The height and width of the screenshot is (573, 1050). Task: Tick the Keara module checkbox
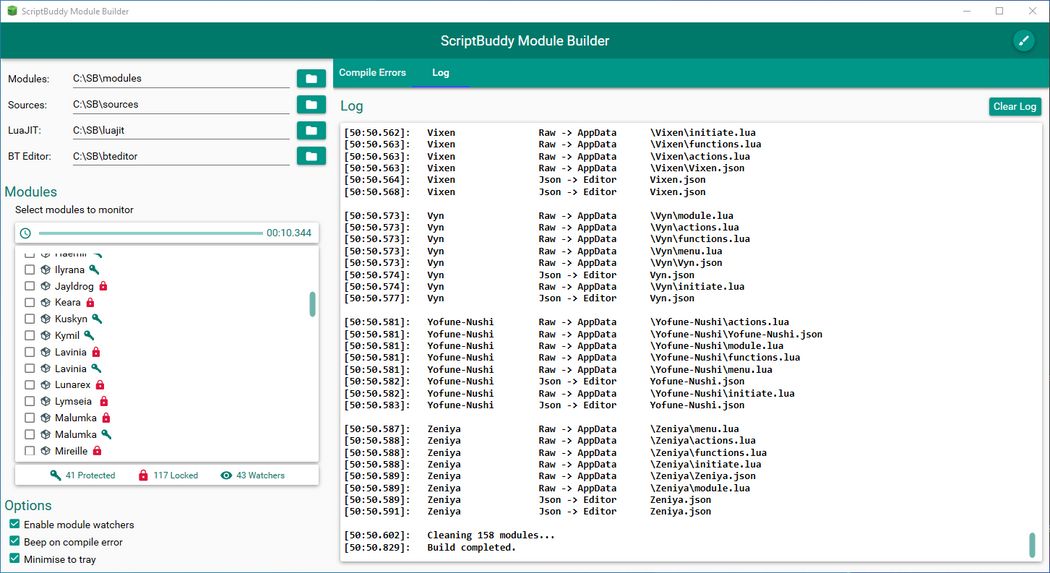tap(30, 302)
